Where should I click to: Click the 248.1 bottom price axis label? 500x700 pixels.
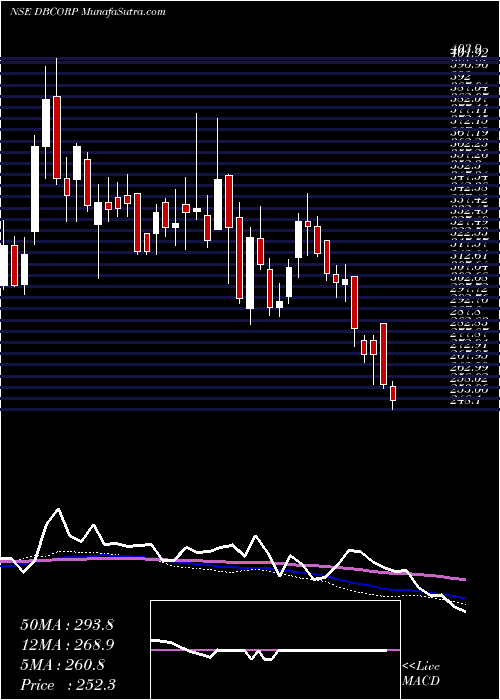[x=465, y=401]
